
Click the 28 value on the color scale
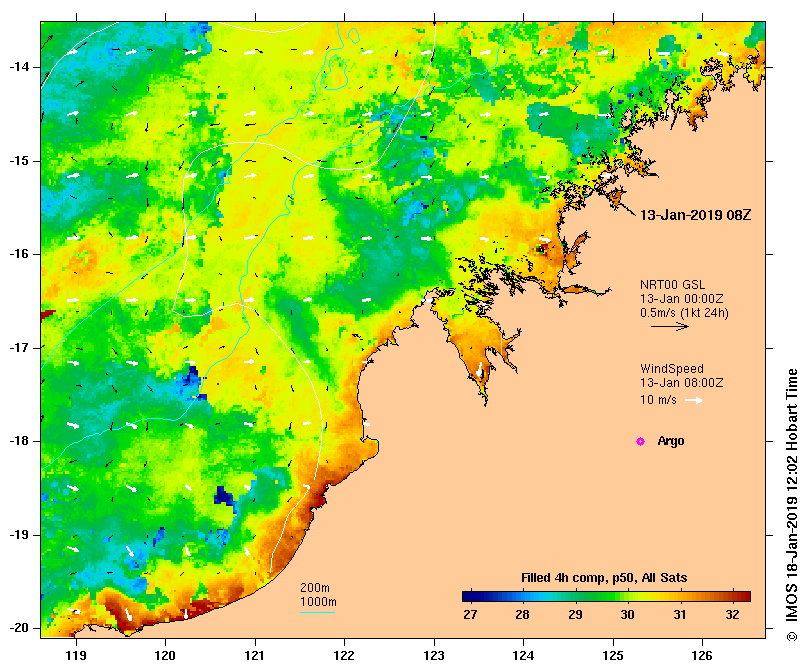(523, 615)
